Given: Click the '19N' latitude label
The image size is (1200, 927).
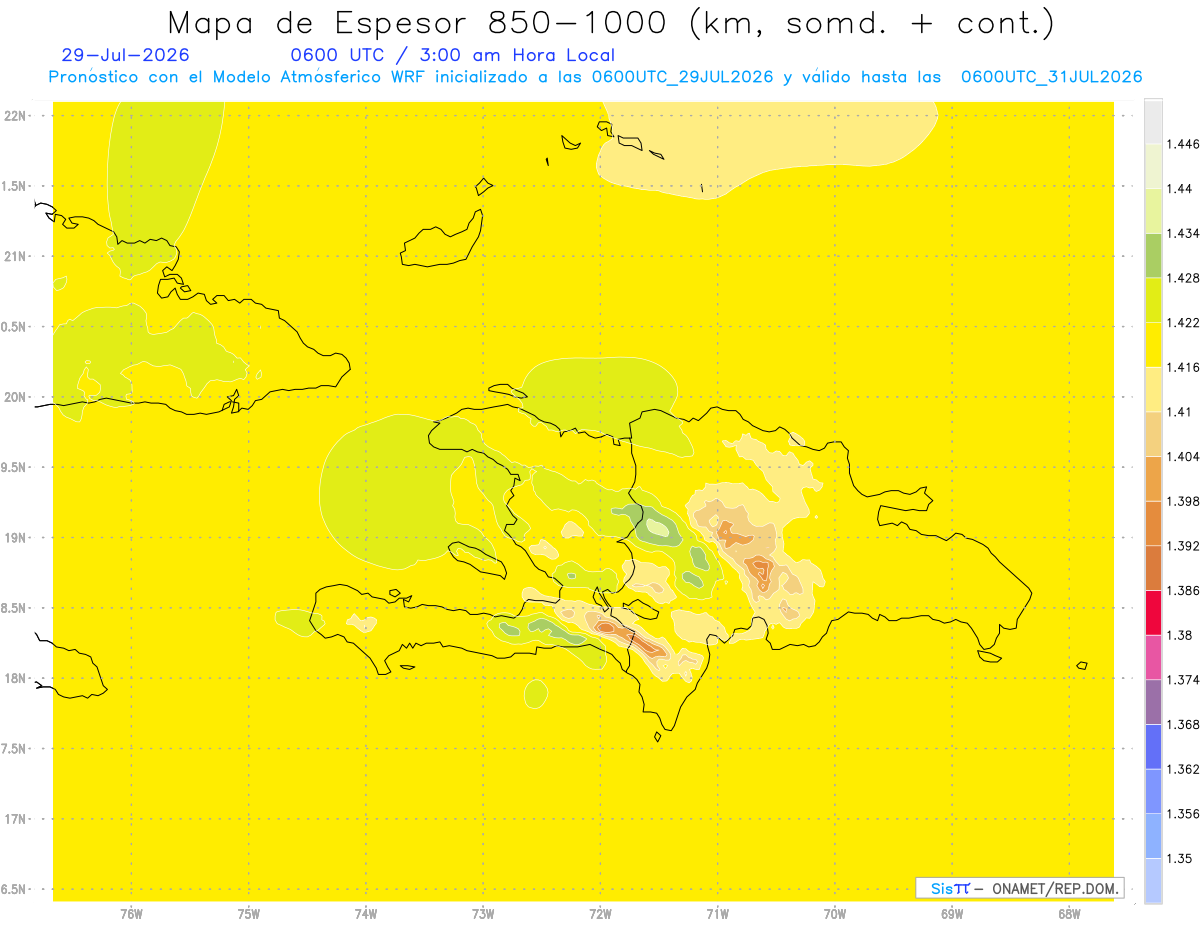Looking at the screenshot, I should [x=16, y=538].
